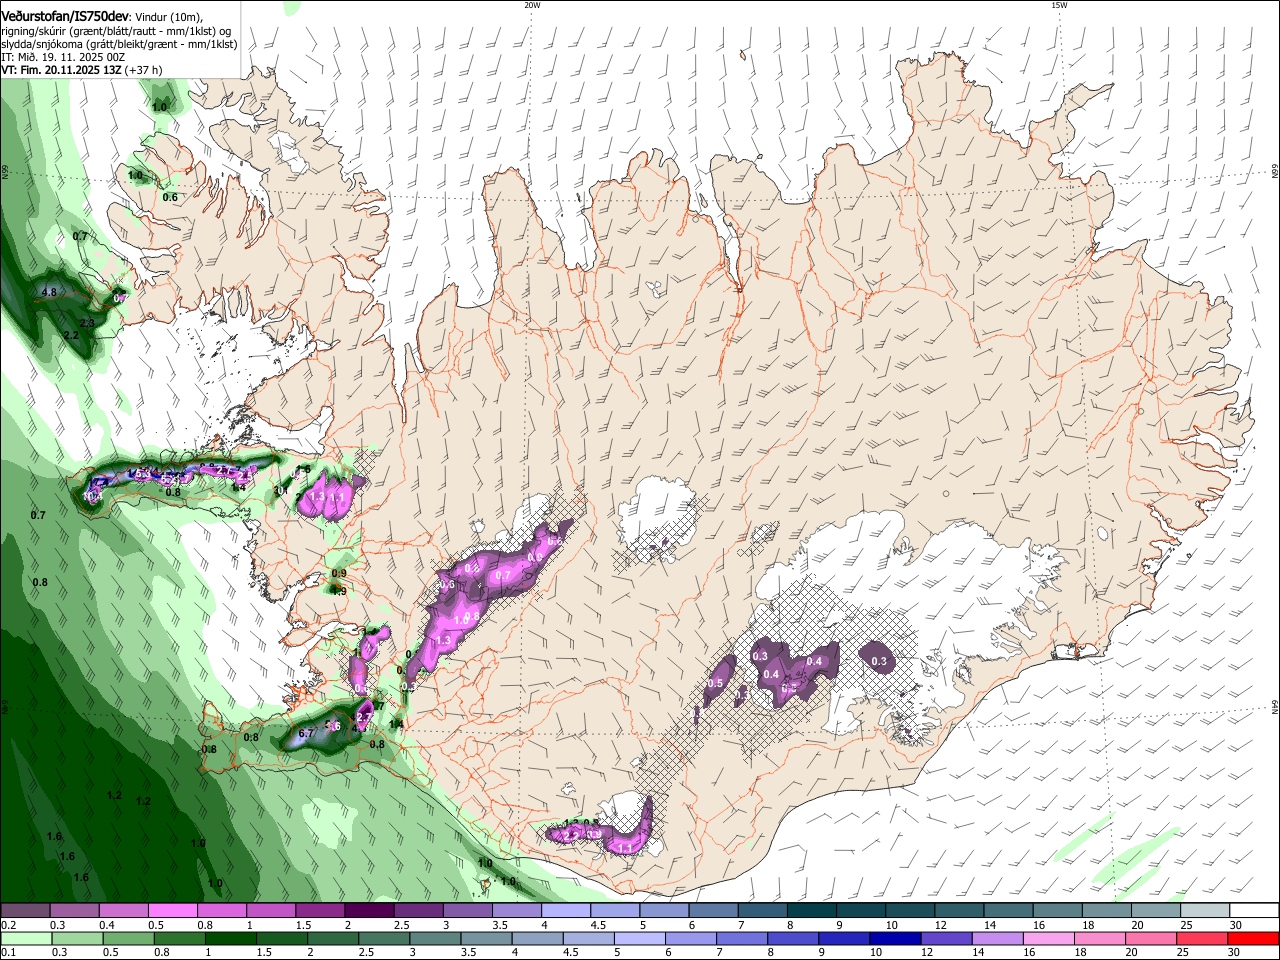Click the 20W longitude label
This screenshot has height=960, width=1280.
[x=532, y=5]
